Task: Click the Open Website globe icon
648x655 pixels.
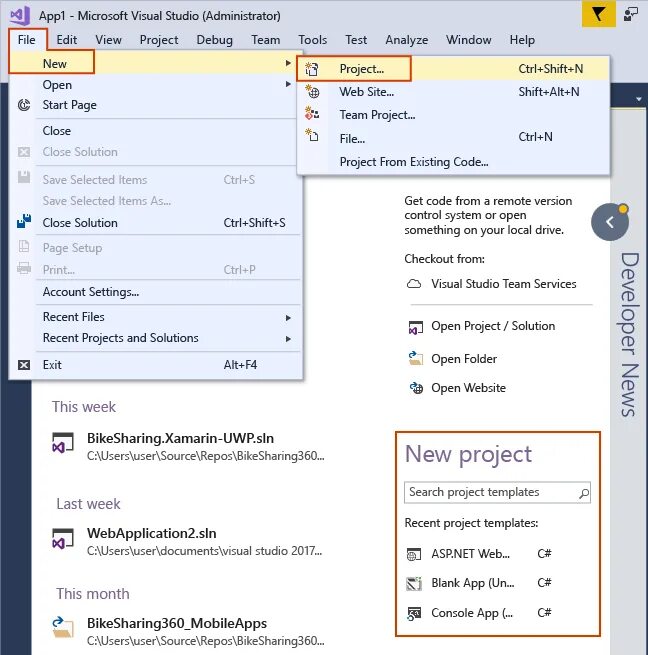Action: click(416, 388)
